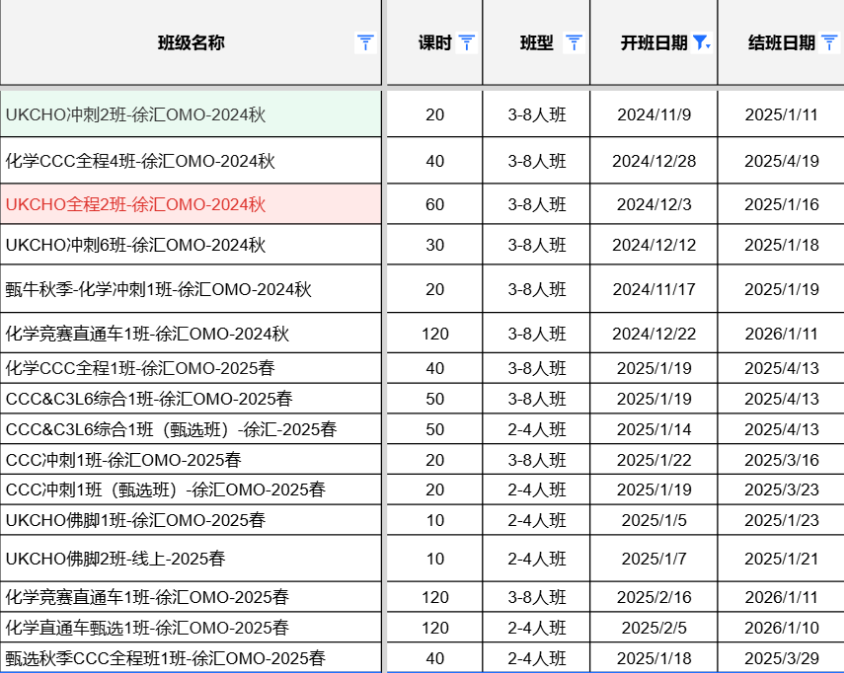Open filter for 结班日期 column
This screenshot has width=844, height=673.
[x=829, y=43]
